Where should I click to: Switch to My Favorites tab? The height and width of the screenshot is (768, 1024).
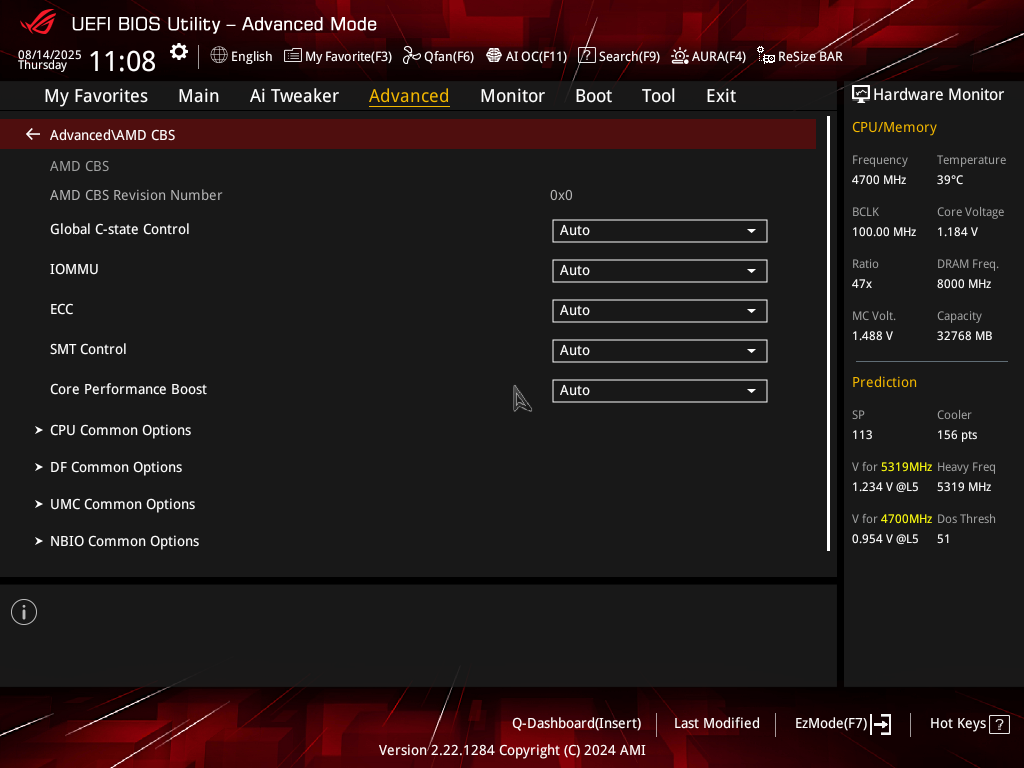96,96
